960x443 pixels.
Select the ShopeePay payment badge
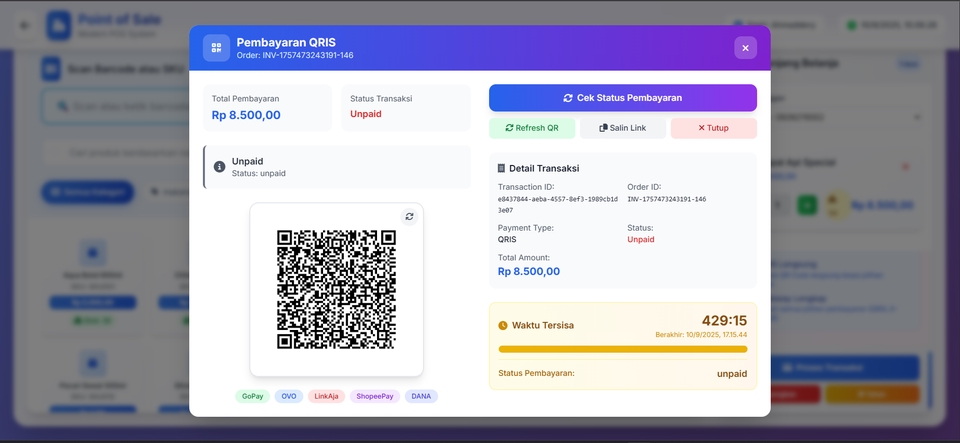click(375, 396)
